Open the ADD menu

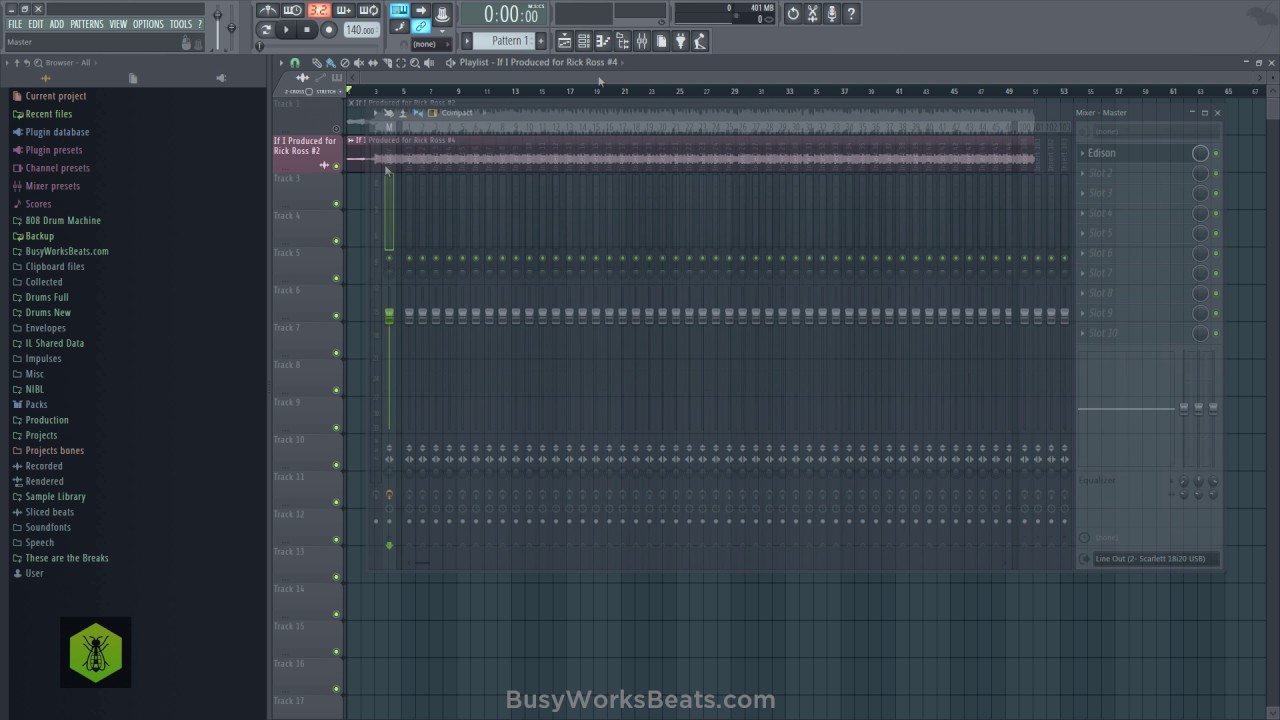pos(57,24)
